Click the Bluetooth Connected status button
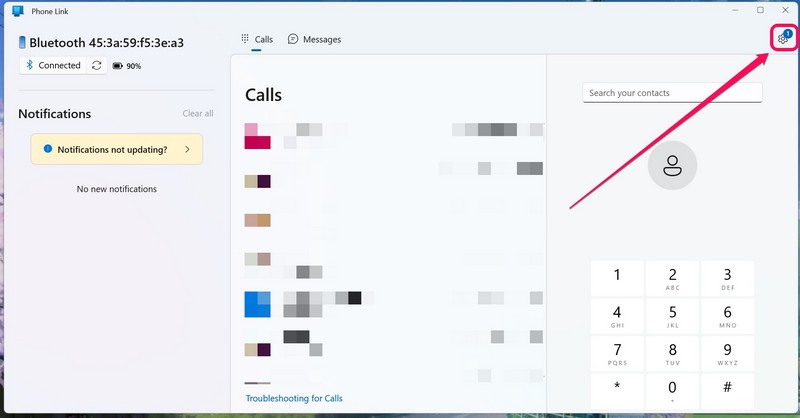This screenshot has width=800, height=418. tap(53, 65)
